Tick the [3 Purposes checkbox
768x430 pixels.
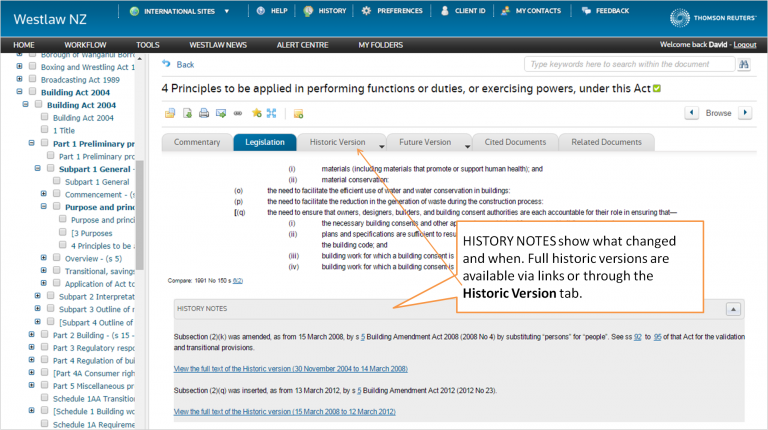tap(63, 232)
